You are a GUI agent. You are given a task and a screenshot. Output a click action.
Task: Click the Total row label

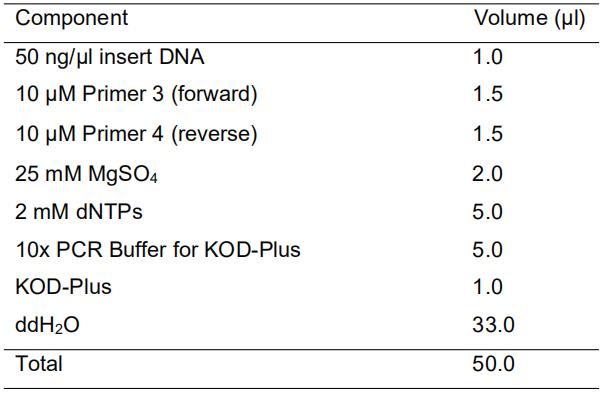tap(39, 363)
